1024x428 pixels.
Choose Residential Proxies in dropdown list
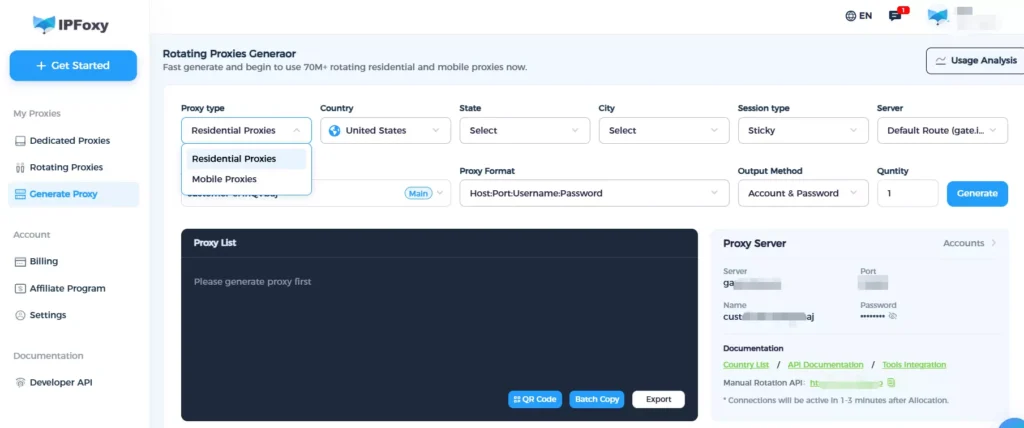point(234,158)
